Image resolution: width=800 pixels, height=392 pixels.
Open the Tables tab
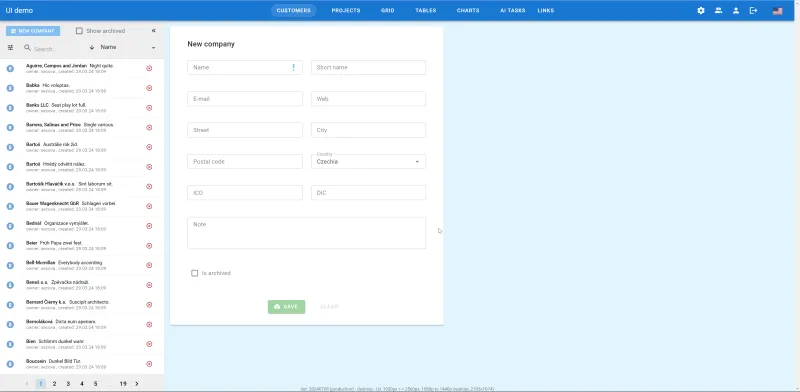426,10
